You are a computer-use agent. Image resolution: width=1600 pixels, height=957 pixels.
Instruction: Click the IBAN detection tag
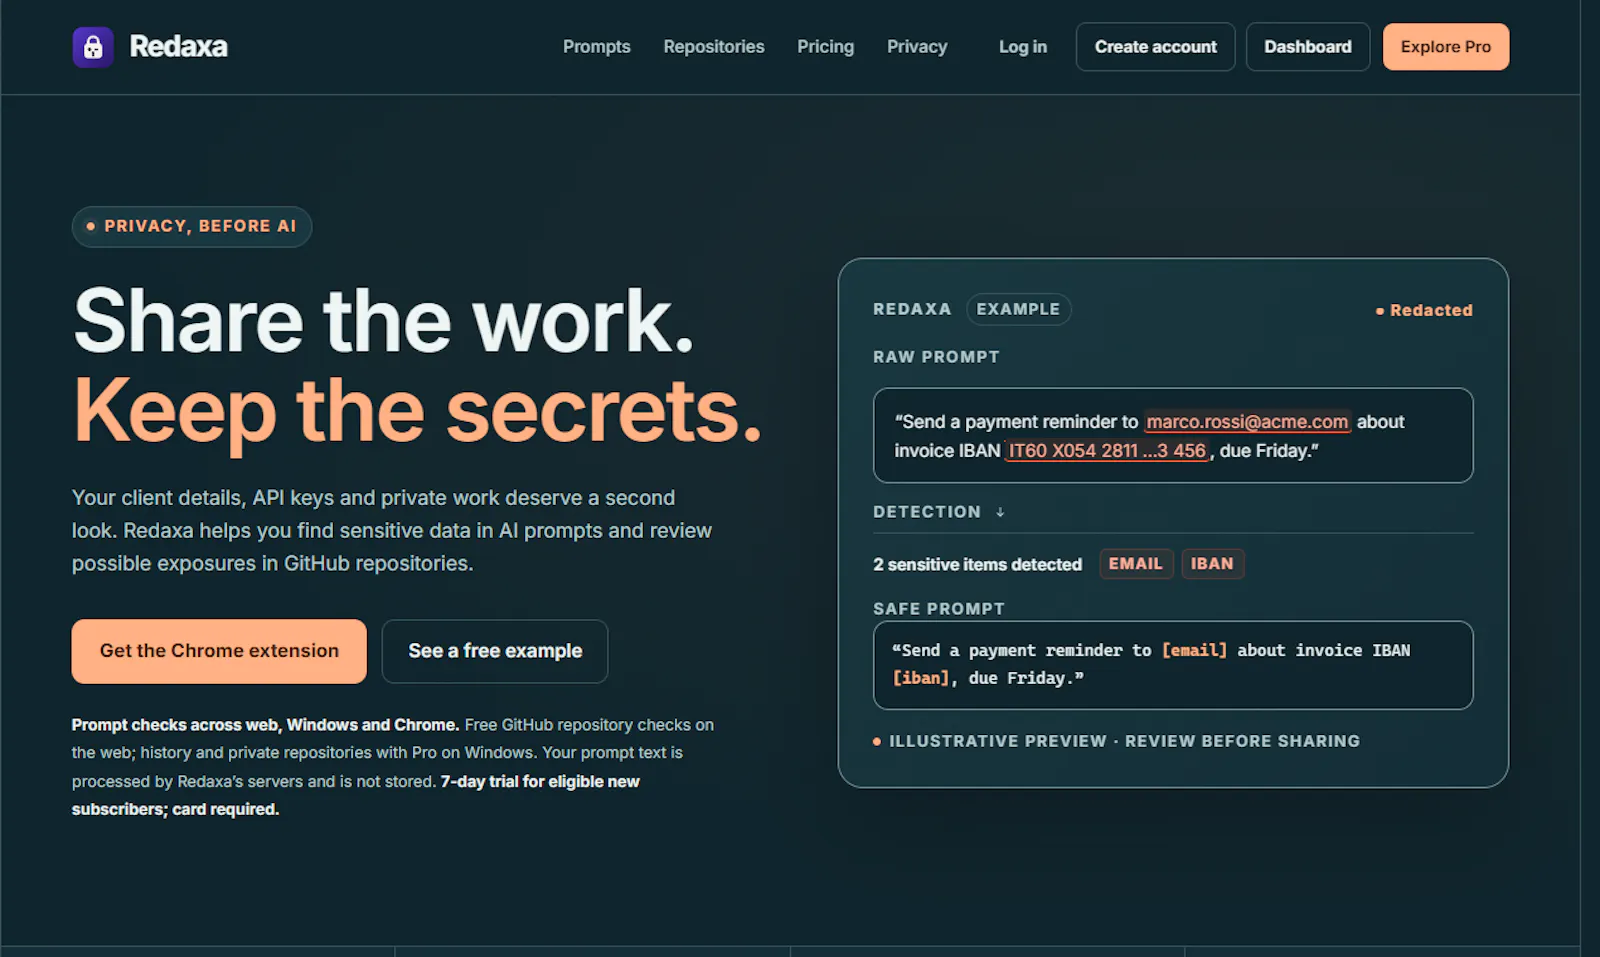click(x=1212, y=564)
